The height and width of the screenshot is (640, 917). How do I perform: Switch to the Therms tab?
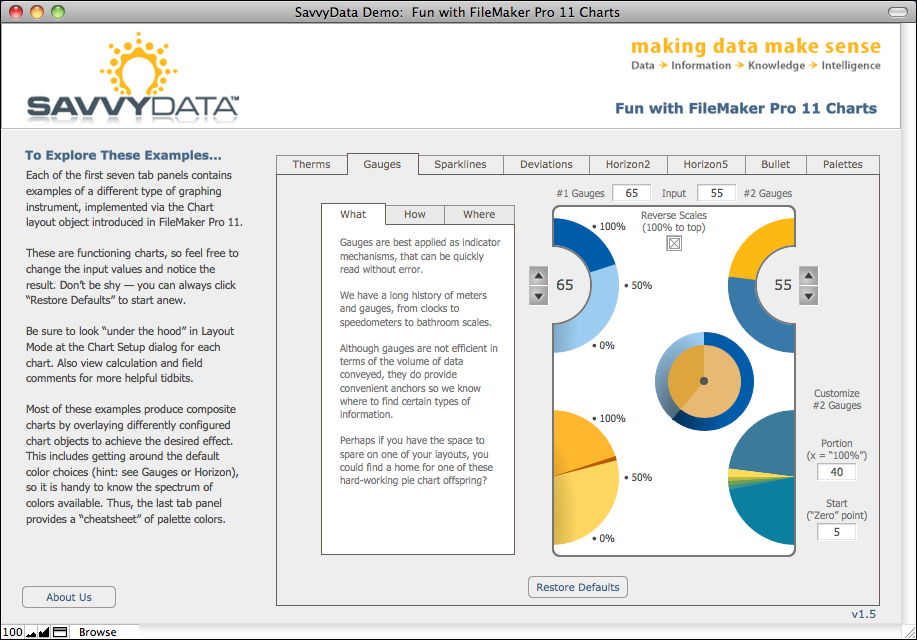311,164
